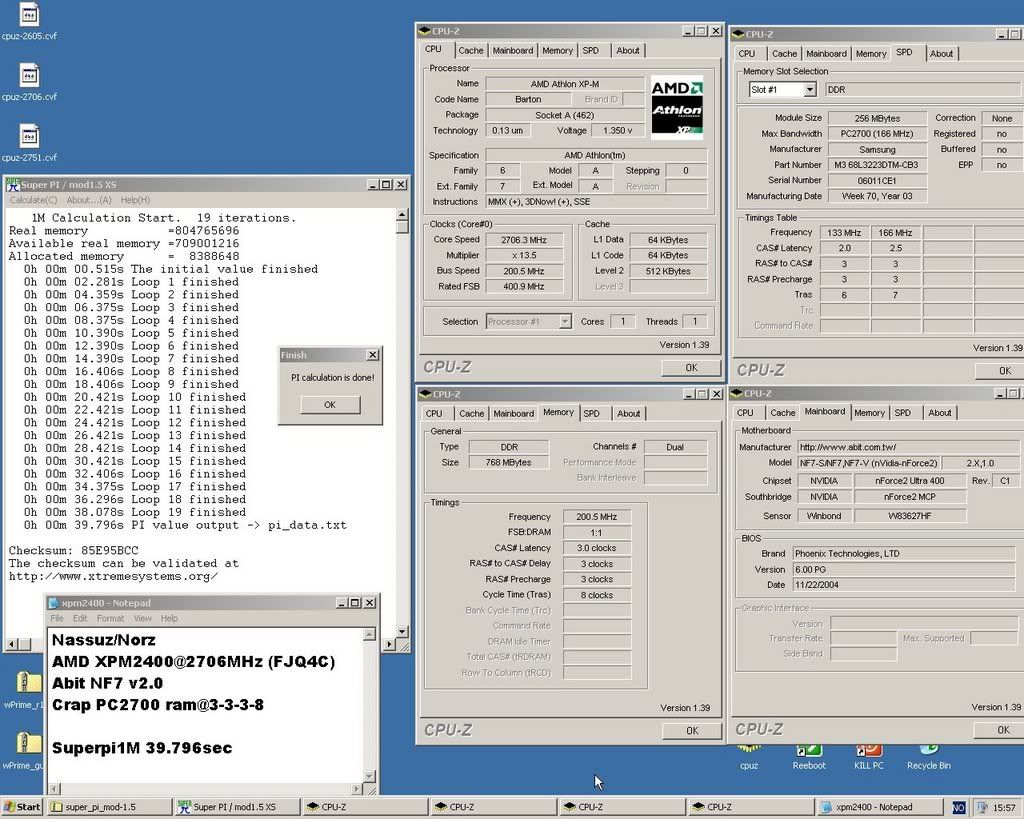Click the Core Speed value 2706.3 MHz

[524, 240]
